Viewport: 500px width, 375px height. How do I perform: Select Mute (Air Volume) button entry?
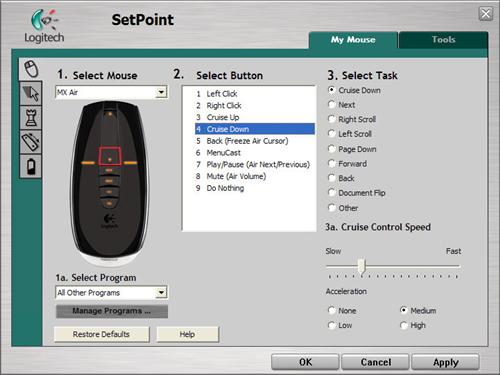point(255,176)
